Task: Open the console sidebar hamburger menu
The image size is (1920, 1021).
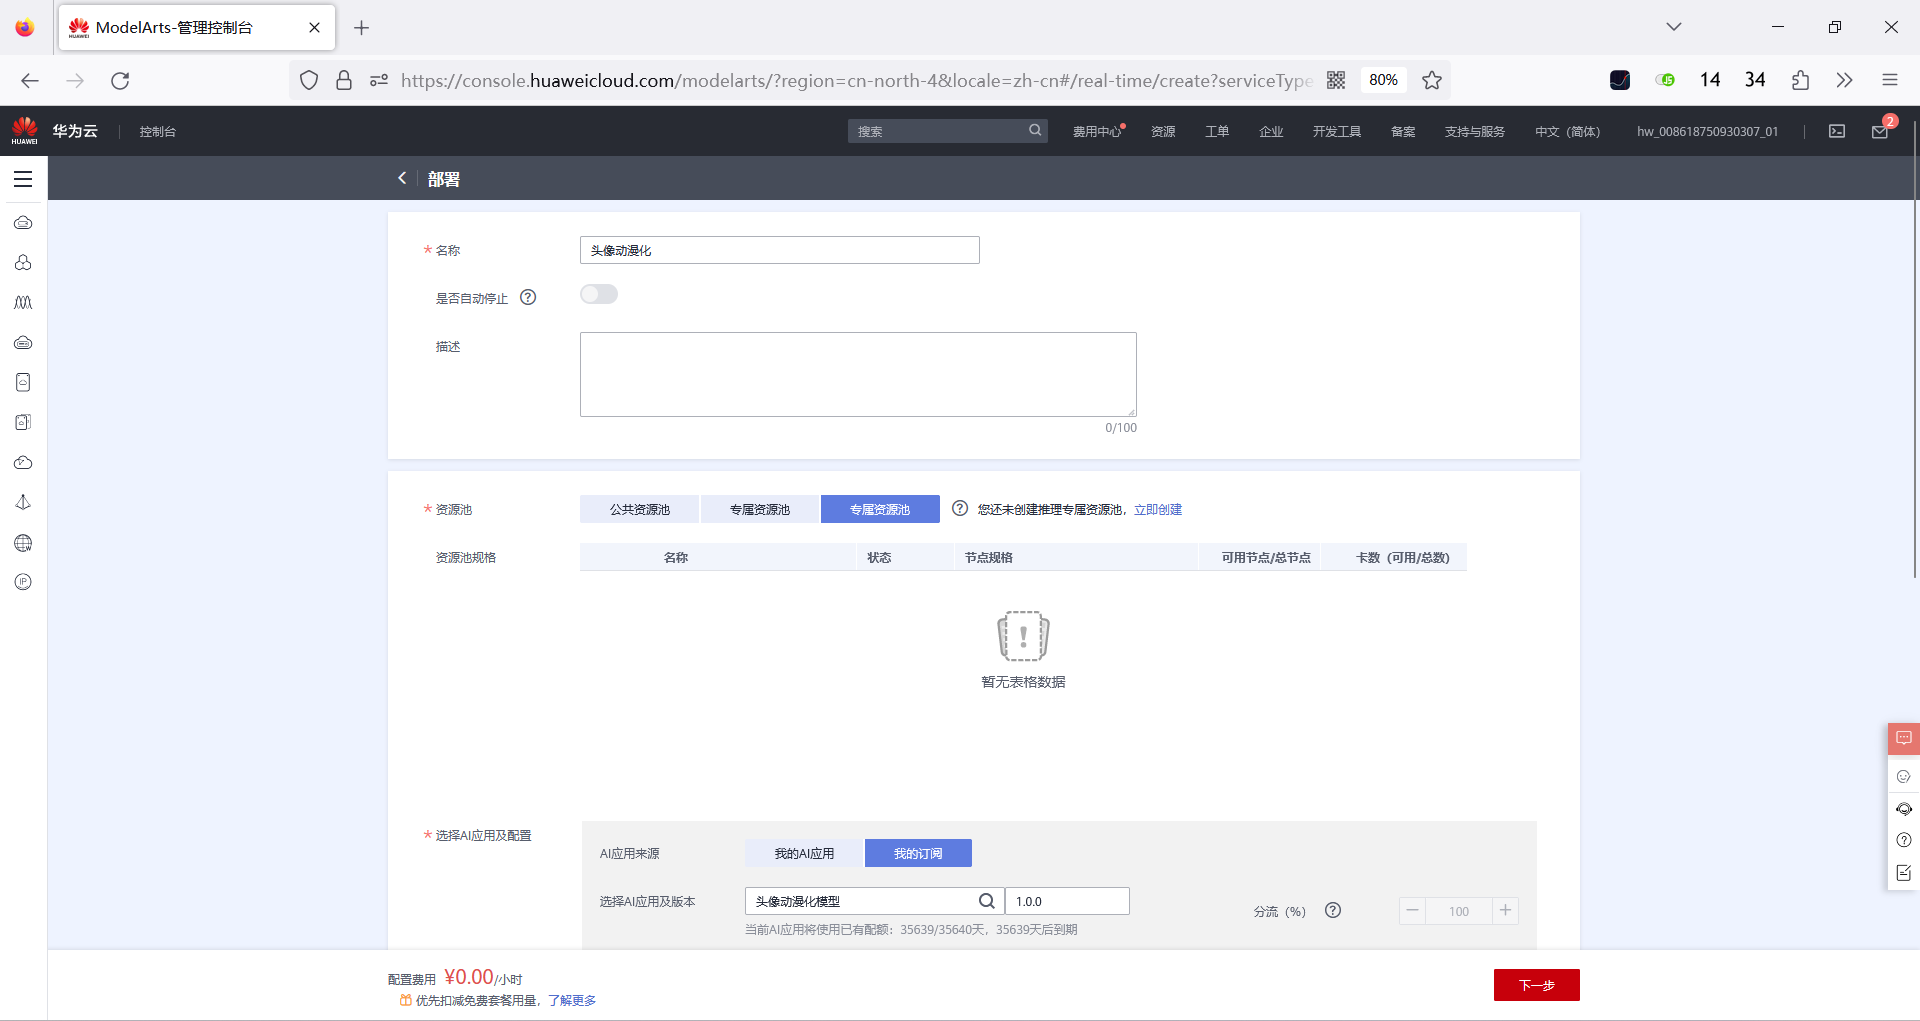Action: point(23,179)
